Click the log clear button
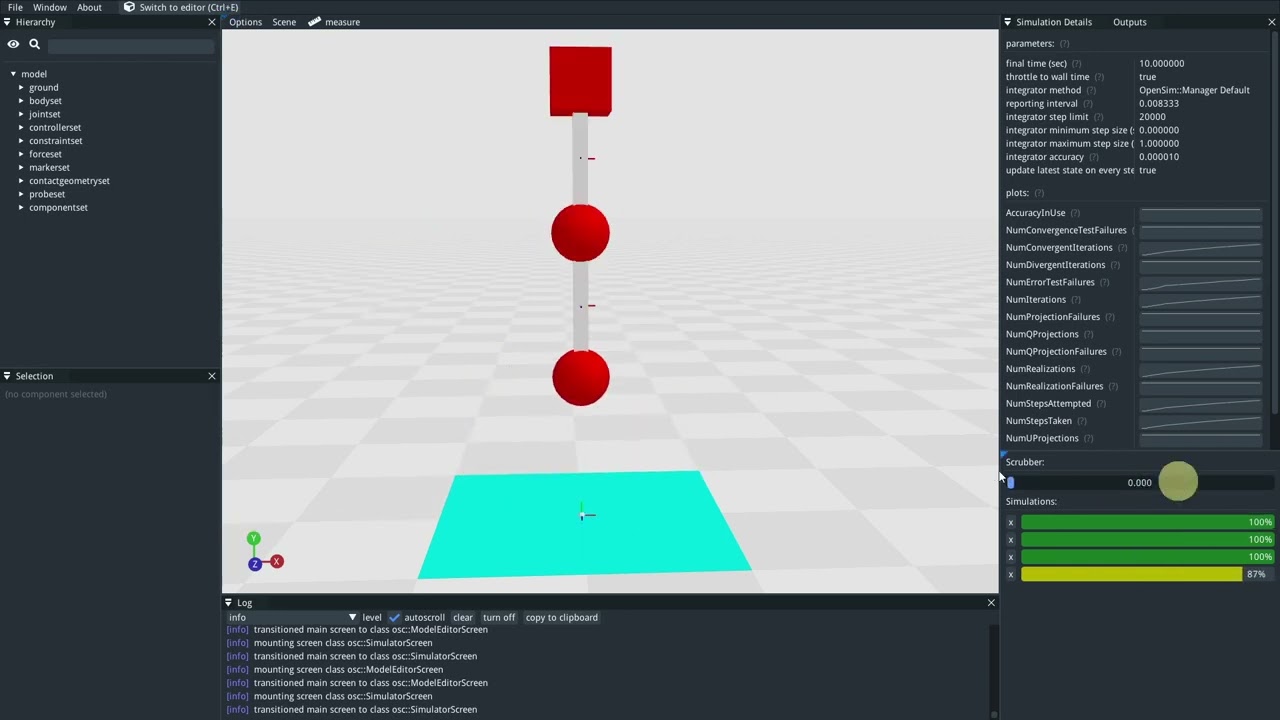This screenshot has width=1280, height=720. (463, 617)
